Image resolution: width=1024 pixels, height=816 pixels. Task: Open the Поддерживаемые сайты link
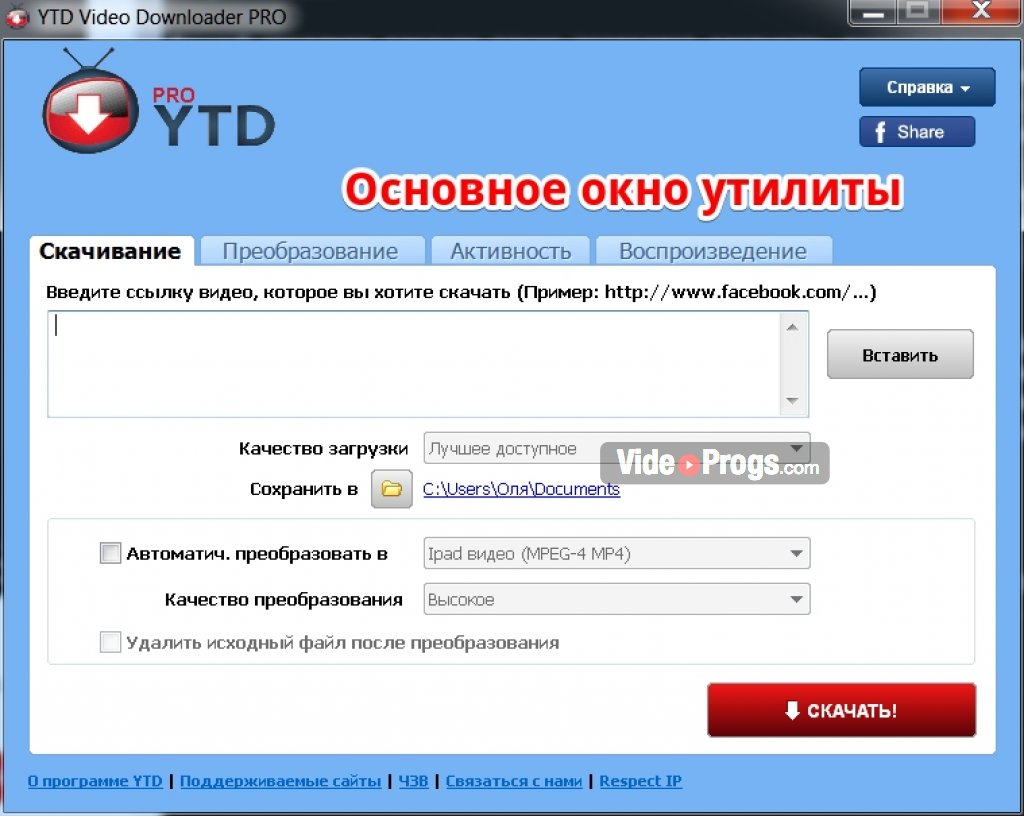coord(280,781)
